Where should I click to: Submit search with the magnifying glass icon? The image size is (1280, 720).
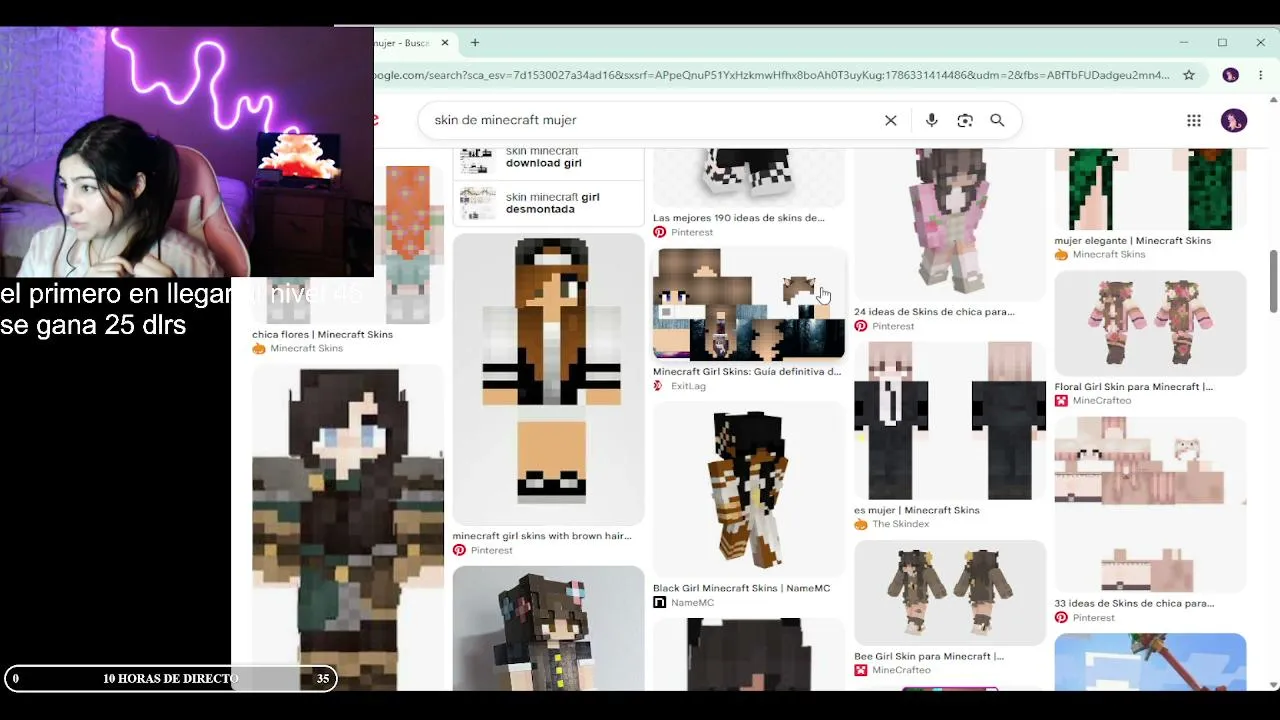[x=997, y=120]
